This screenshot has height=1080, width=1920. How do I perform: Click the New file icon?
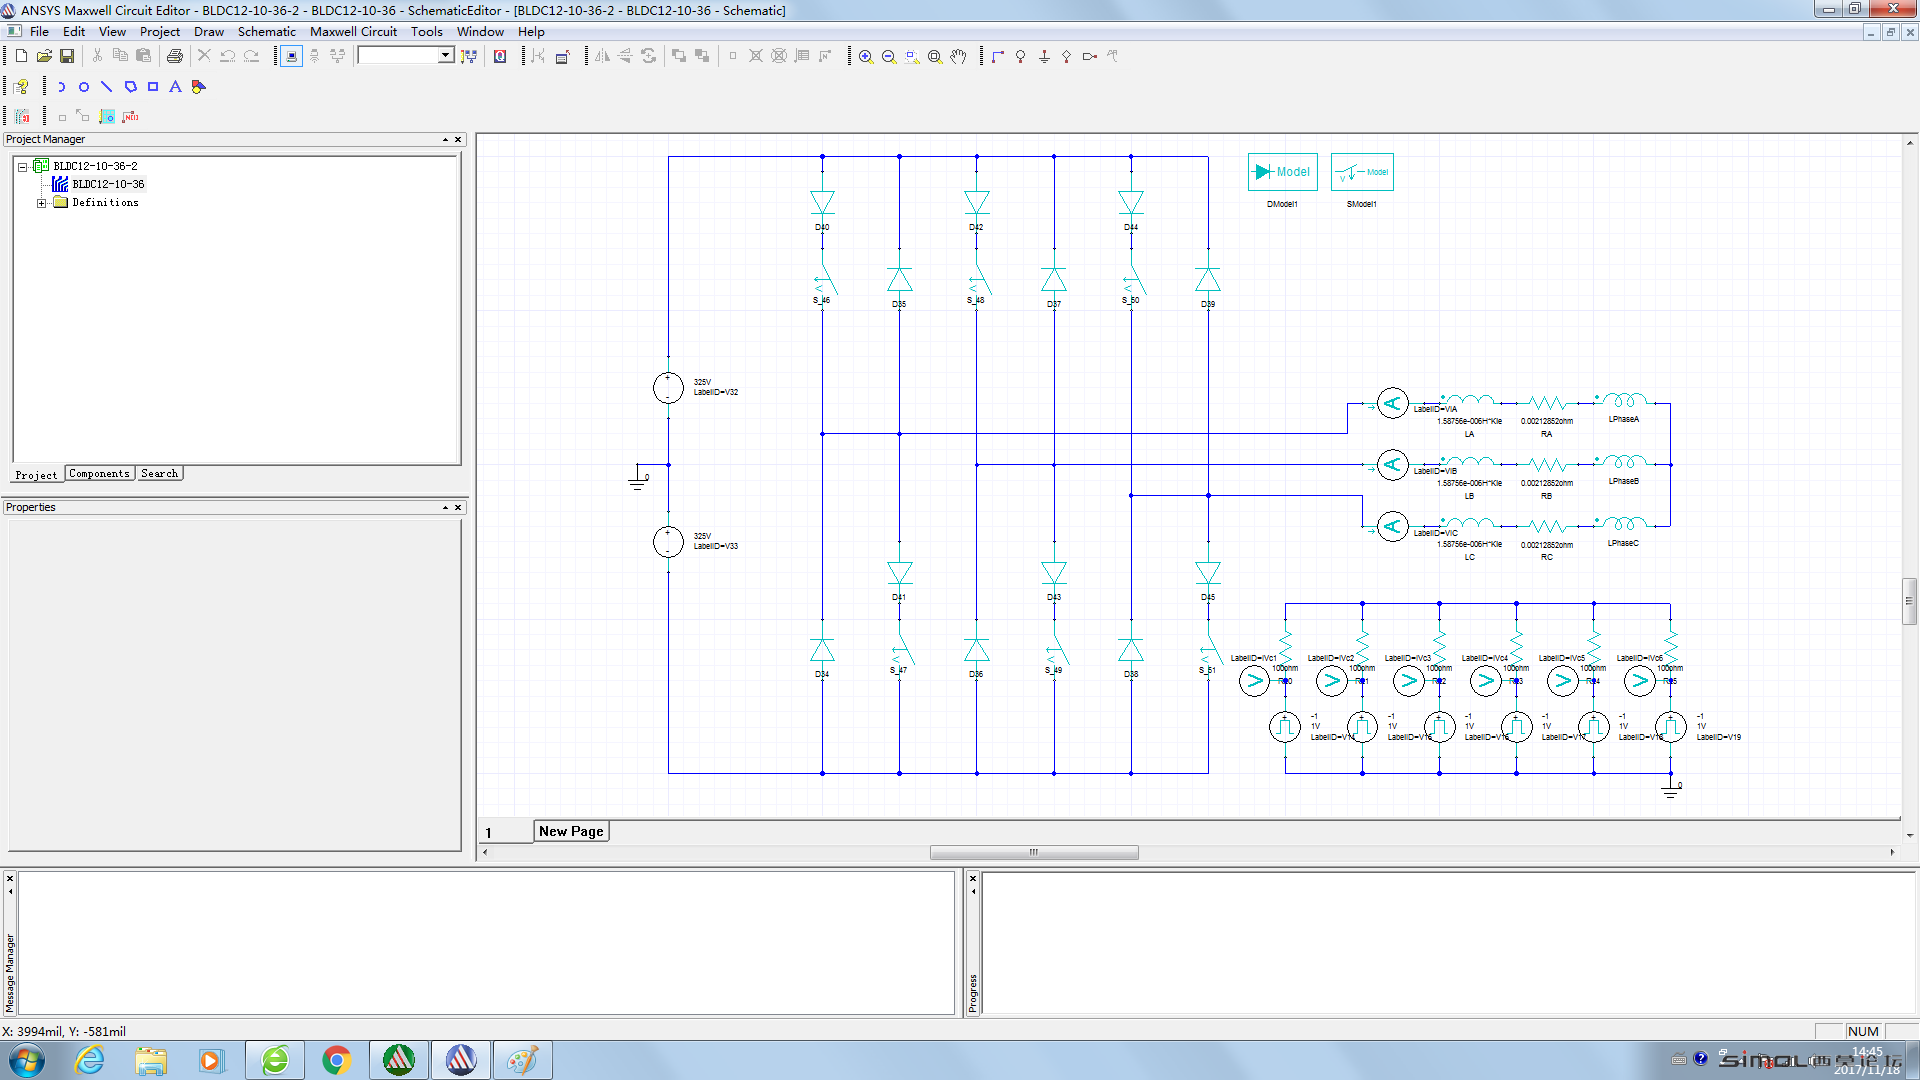click(x=20, y=56)
